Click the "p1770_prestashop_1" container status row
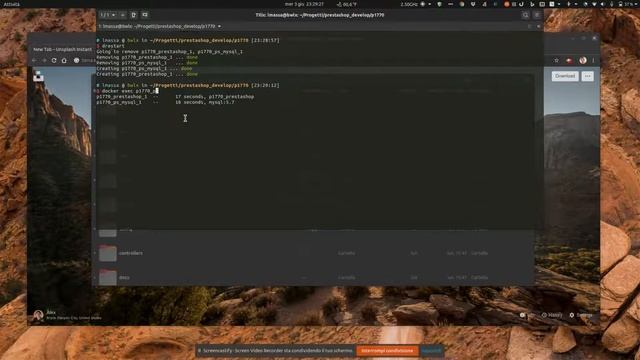The height and width of the screenshot is (360, 640). tap(175, 97)
